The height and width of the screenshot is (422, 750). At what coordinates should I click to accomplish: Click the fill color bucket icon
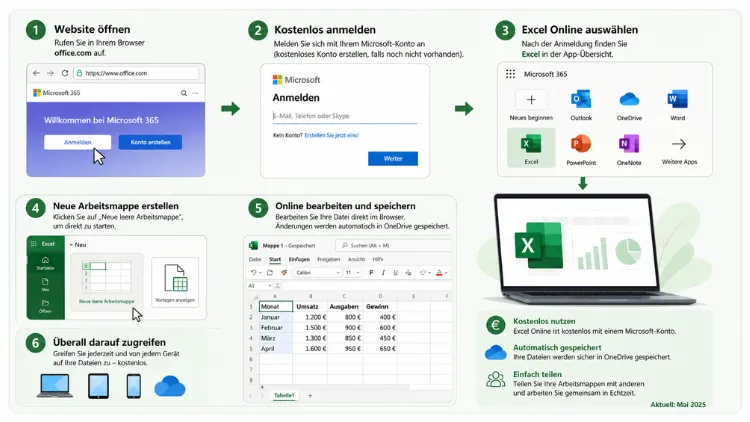422,273
